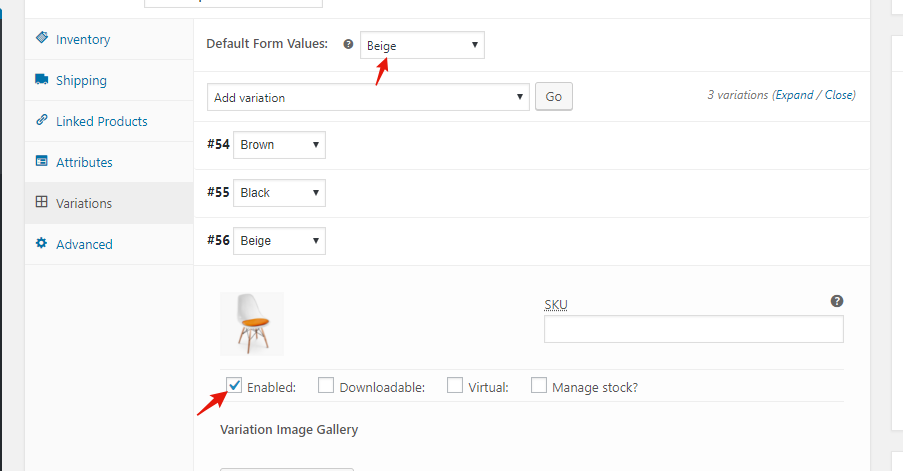This screenshot has width=903, height=471.
Task: Switch to the Shipping tab
Action: coord(81,80)
